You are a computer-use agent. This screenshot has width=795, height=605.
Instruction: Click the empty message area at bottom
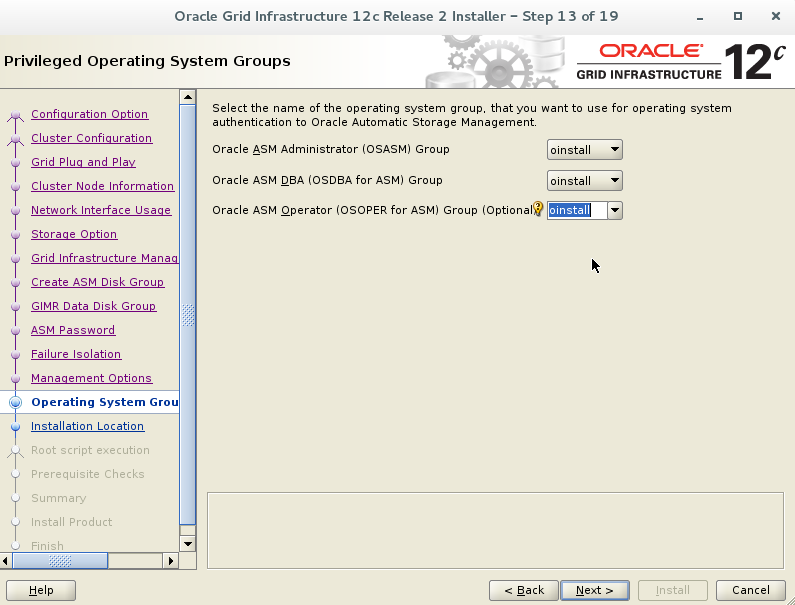pyautogui.click(x=495, y=530)
